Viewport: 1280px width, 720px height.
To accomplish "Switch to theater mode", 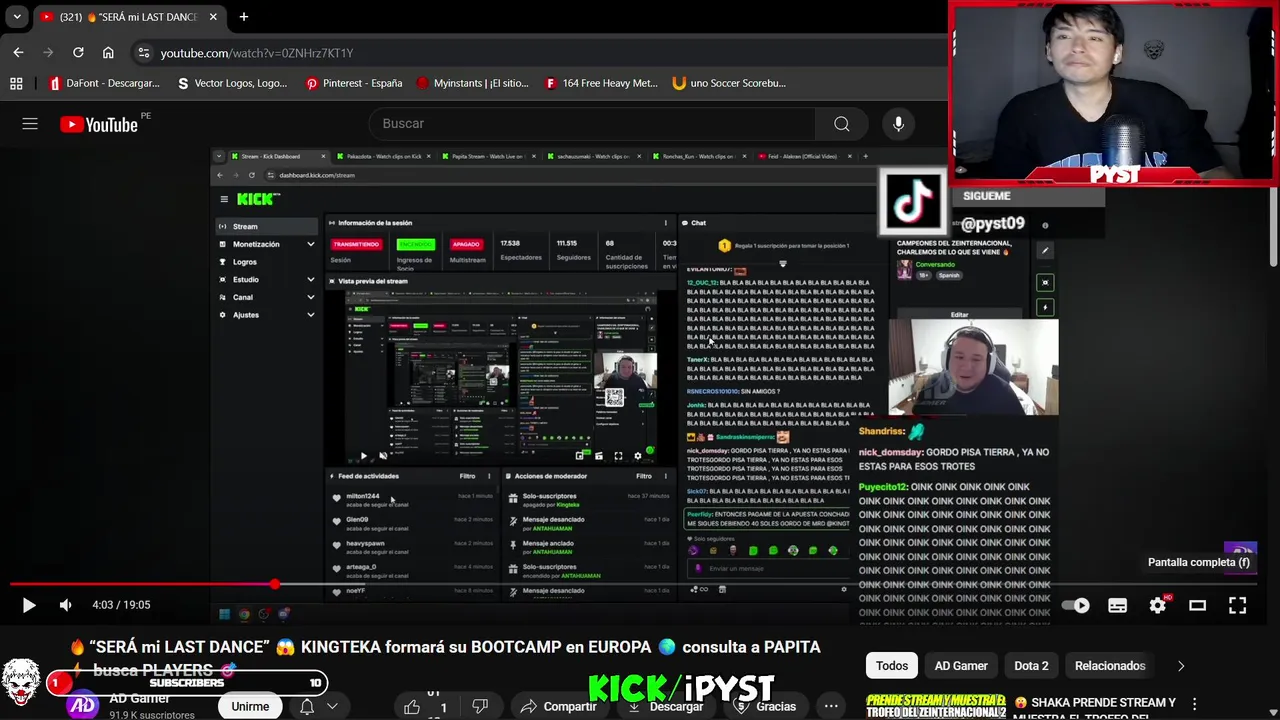I will tap(1197, 605).
